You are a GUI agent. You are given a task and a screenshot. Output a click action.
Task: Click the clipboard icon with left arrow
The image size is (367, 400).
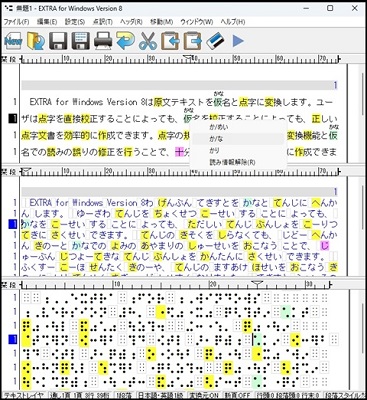click(x=170, y=41)
